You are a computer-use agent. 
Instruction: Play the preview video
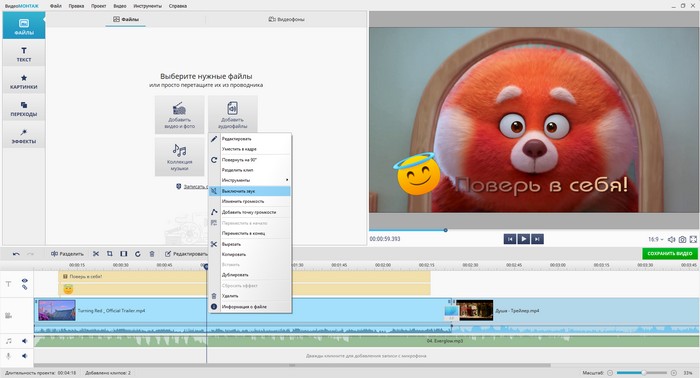(x=524, y=239)
